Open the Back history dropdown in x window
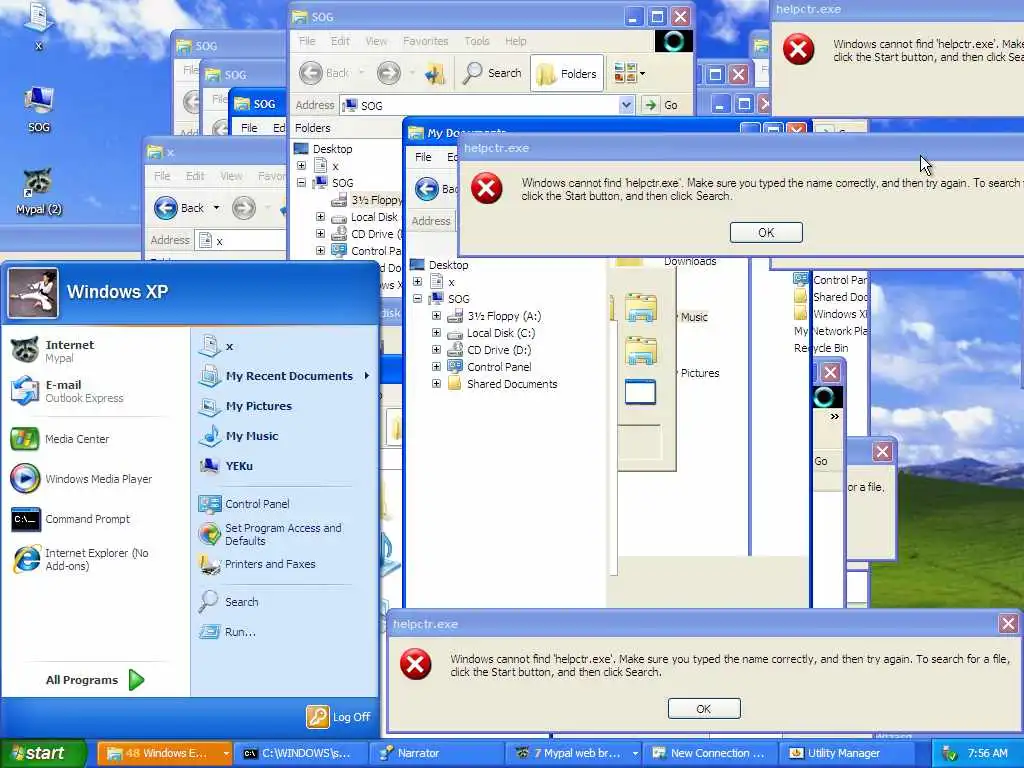 pos(216,208)
